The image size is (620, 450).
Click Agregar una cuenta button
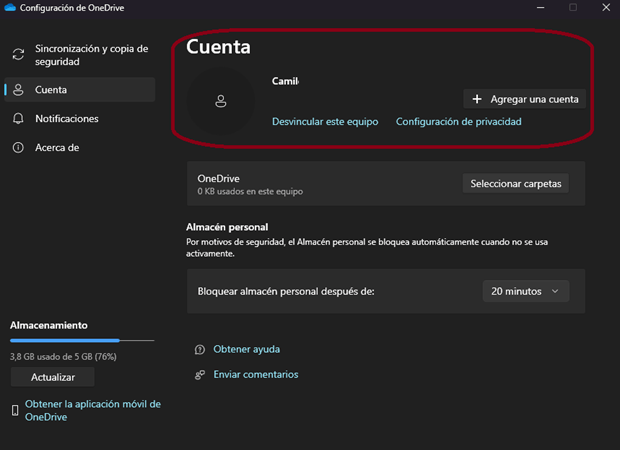point(524,99)
